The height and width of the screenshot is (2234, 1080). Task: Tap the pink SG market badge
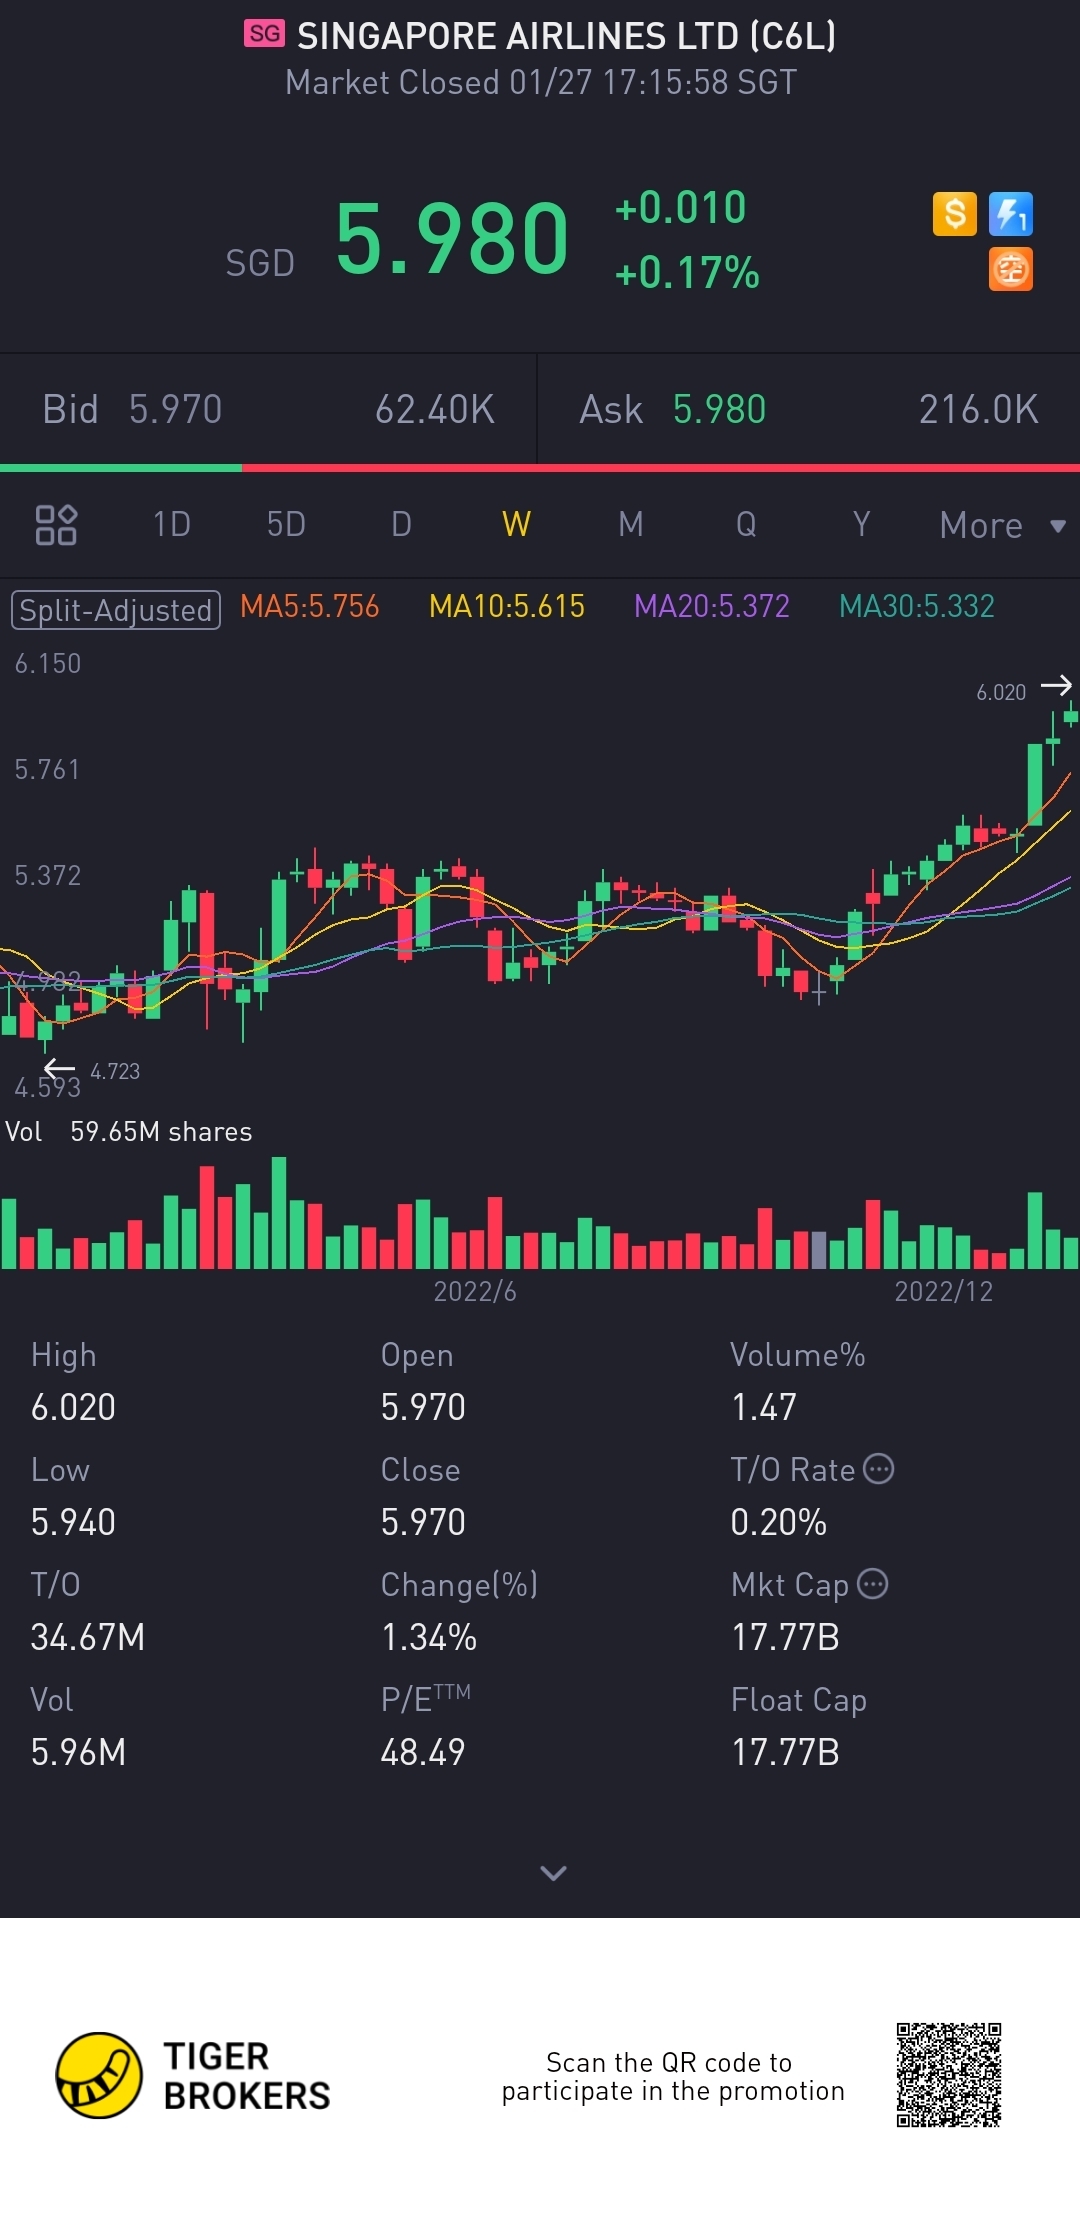[265, 34]
